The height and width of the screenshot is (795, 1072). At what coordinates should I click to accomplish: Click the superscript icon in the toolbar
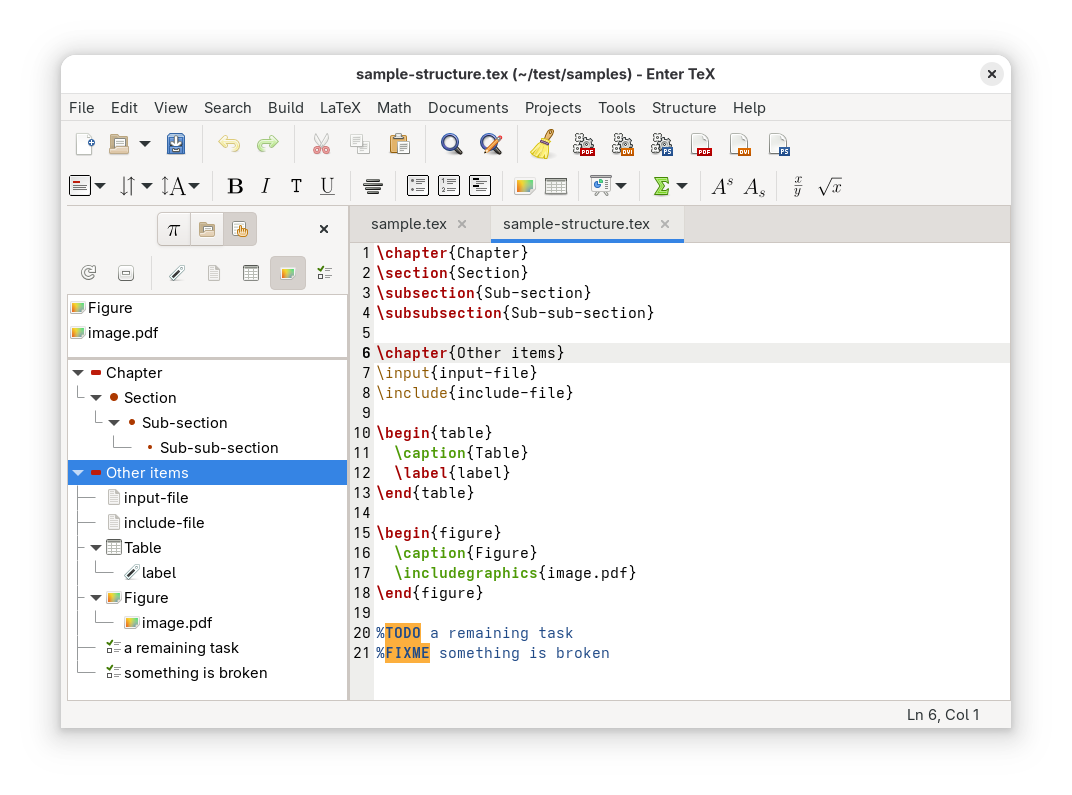(722, 186)
